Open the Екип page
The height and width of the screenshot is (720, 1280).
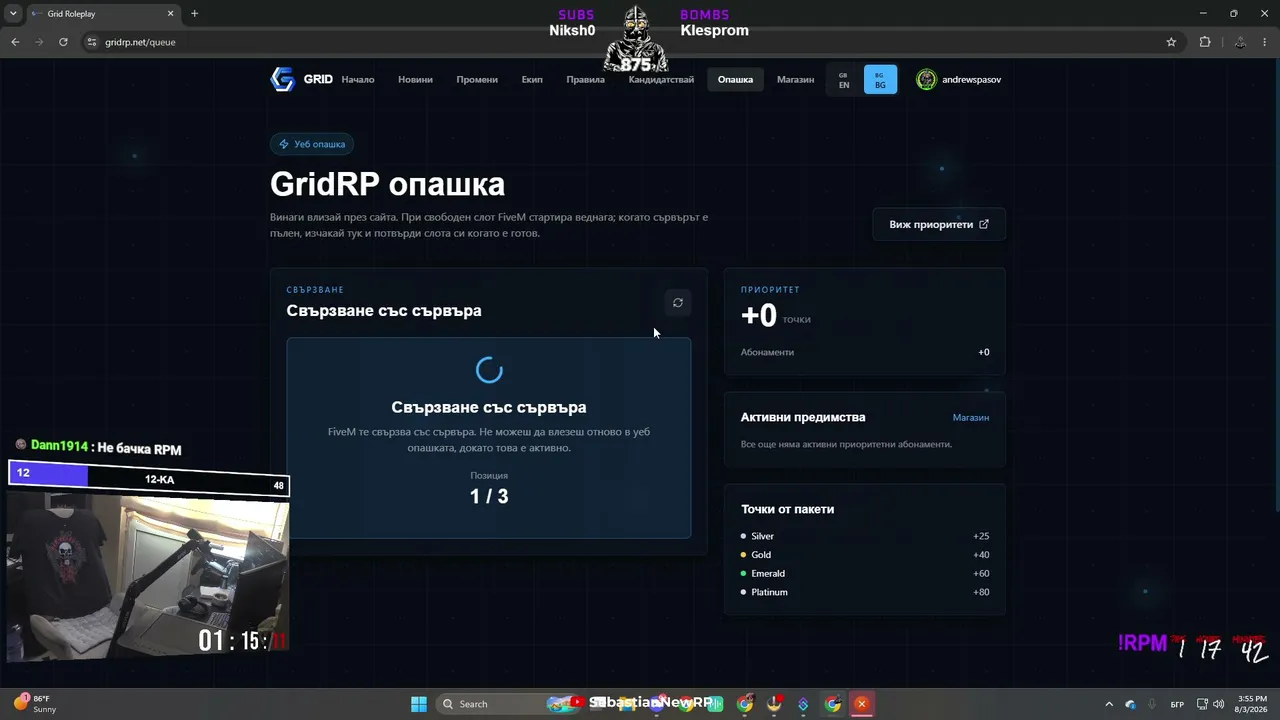(x=532, y=80)
